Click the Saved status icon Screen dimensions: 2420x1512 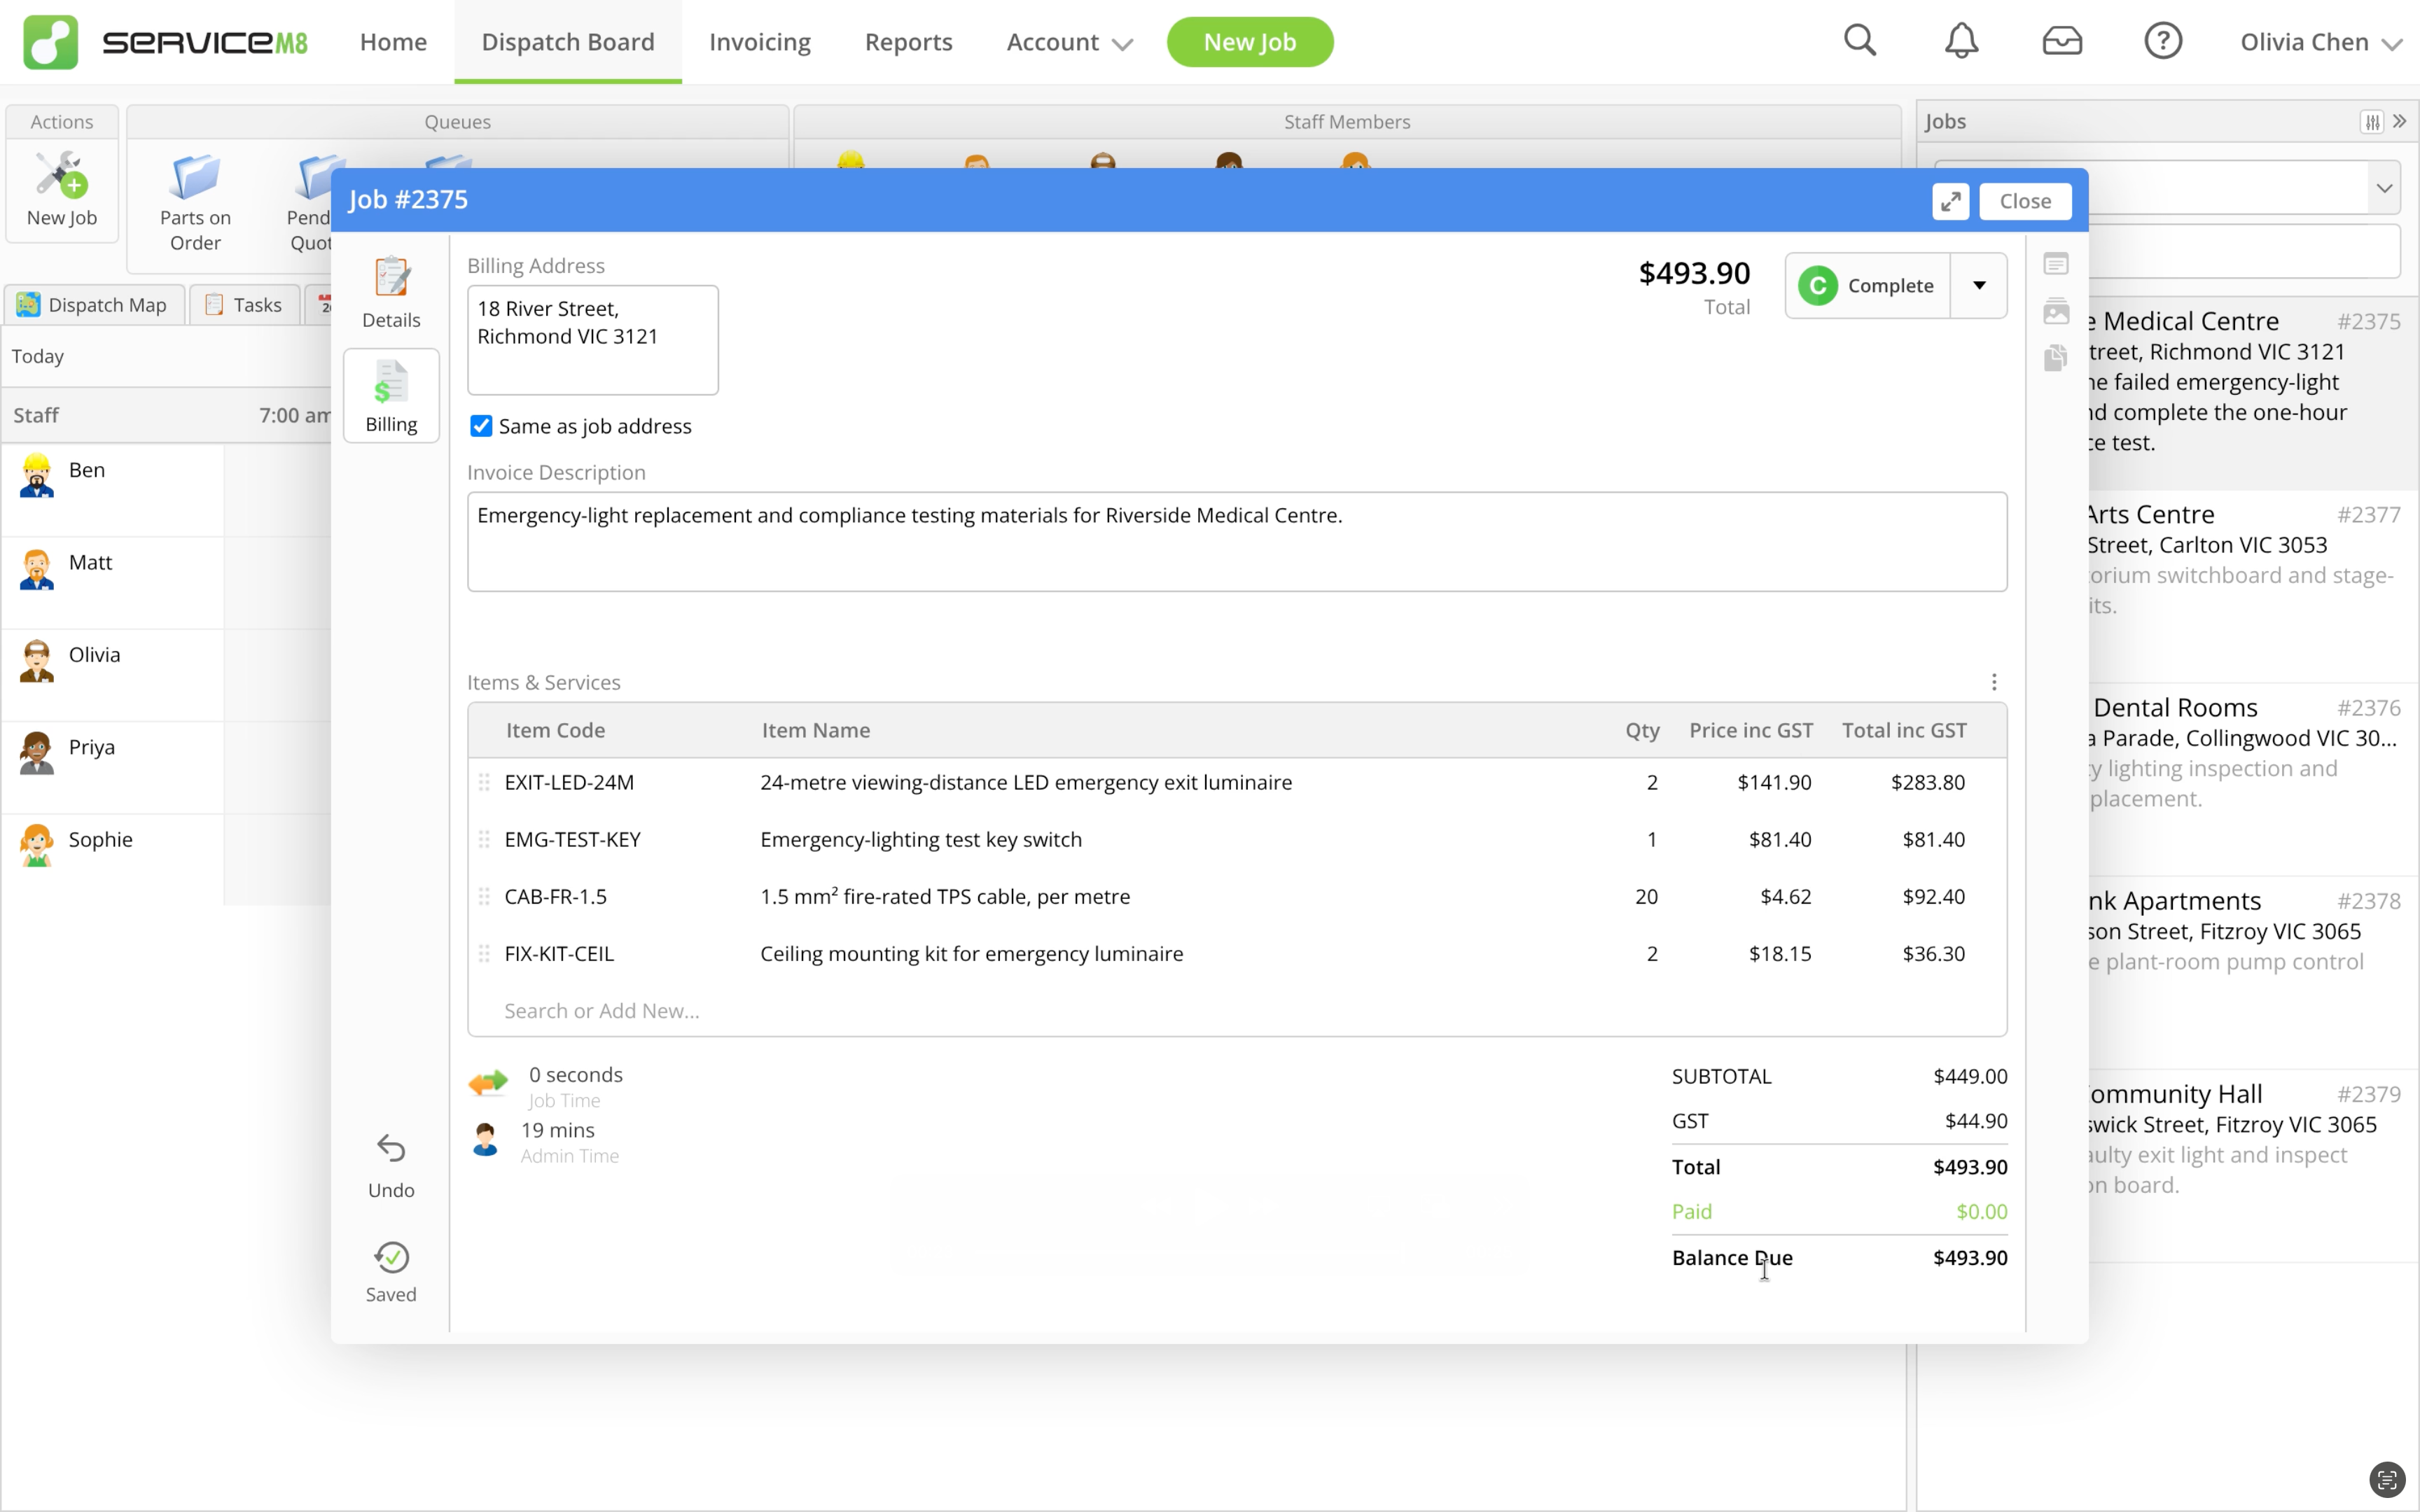click(x=391, y=1257)
